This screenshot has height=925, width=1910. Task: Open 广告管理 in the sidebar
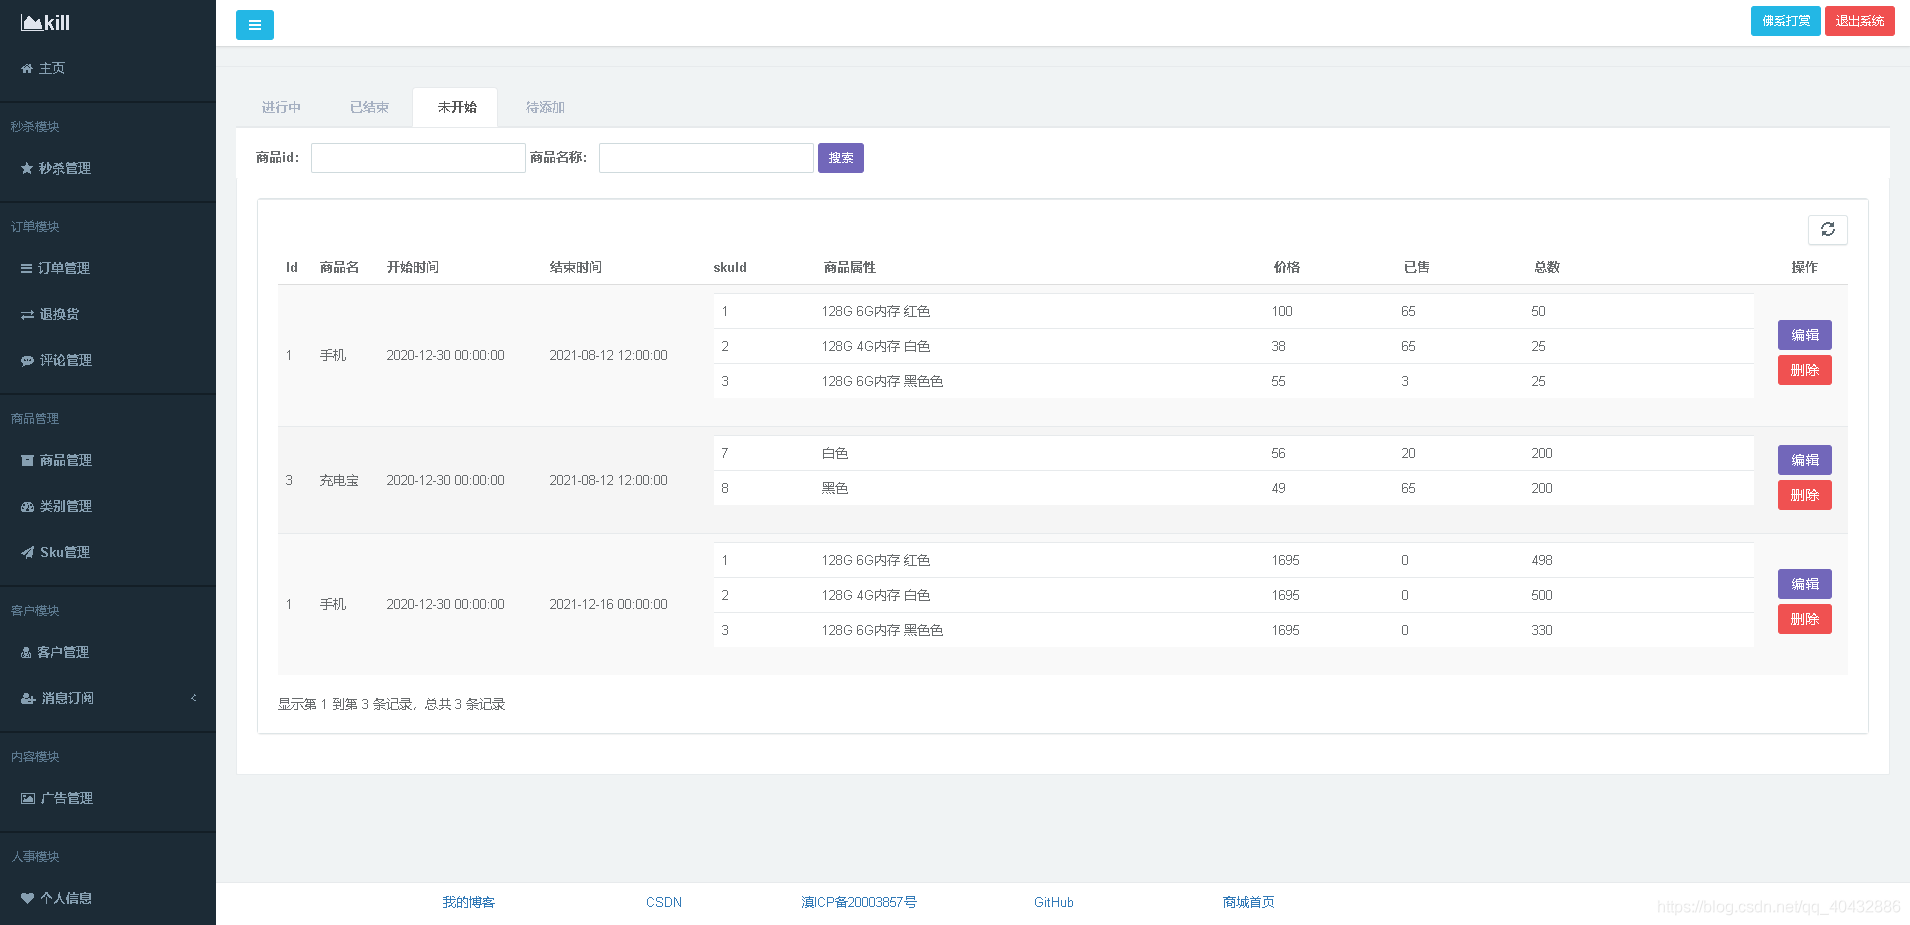(x=58, y=798)
